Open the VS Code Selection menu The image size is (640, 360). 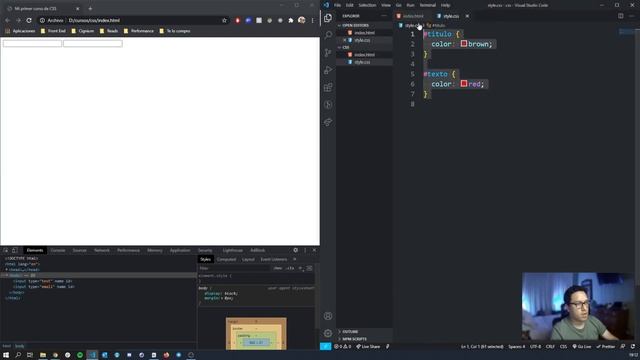(x=367, y=5)
